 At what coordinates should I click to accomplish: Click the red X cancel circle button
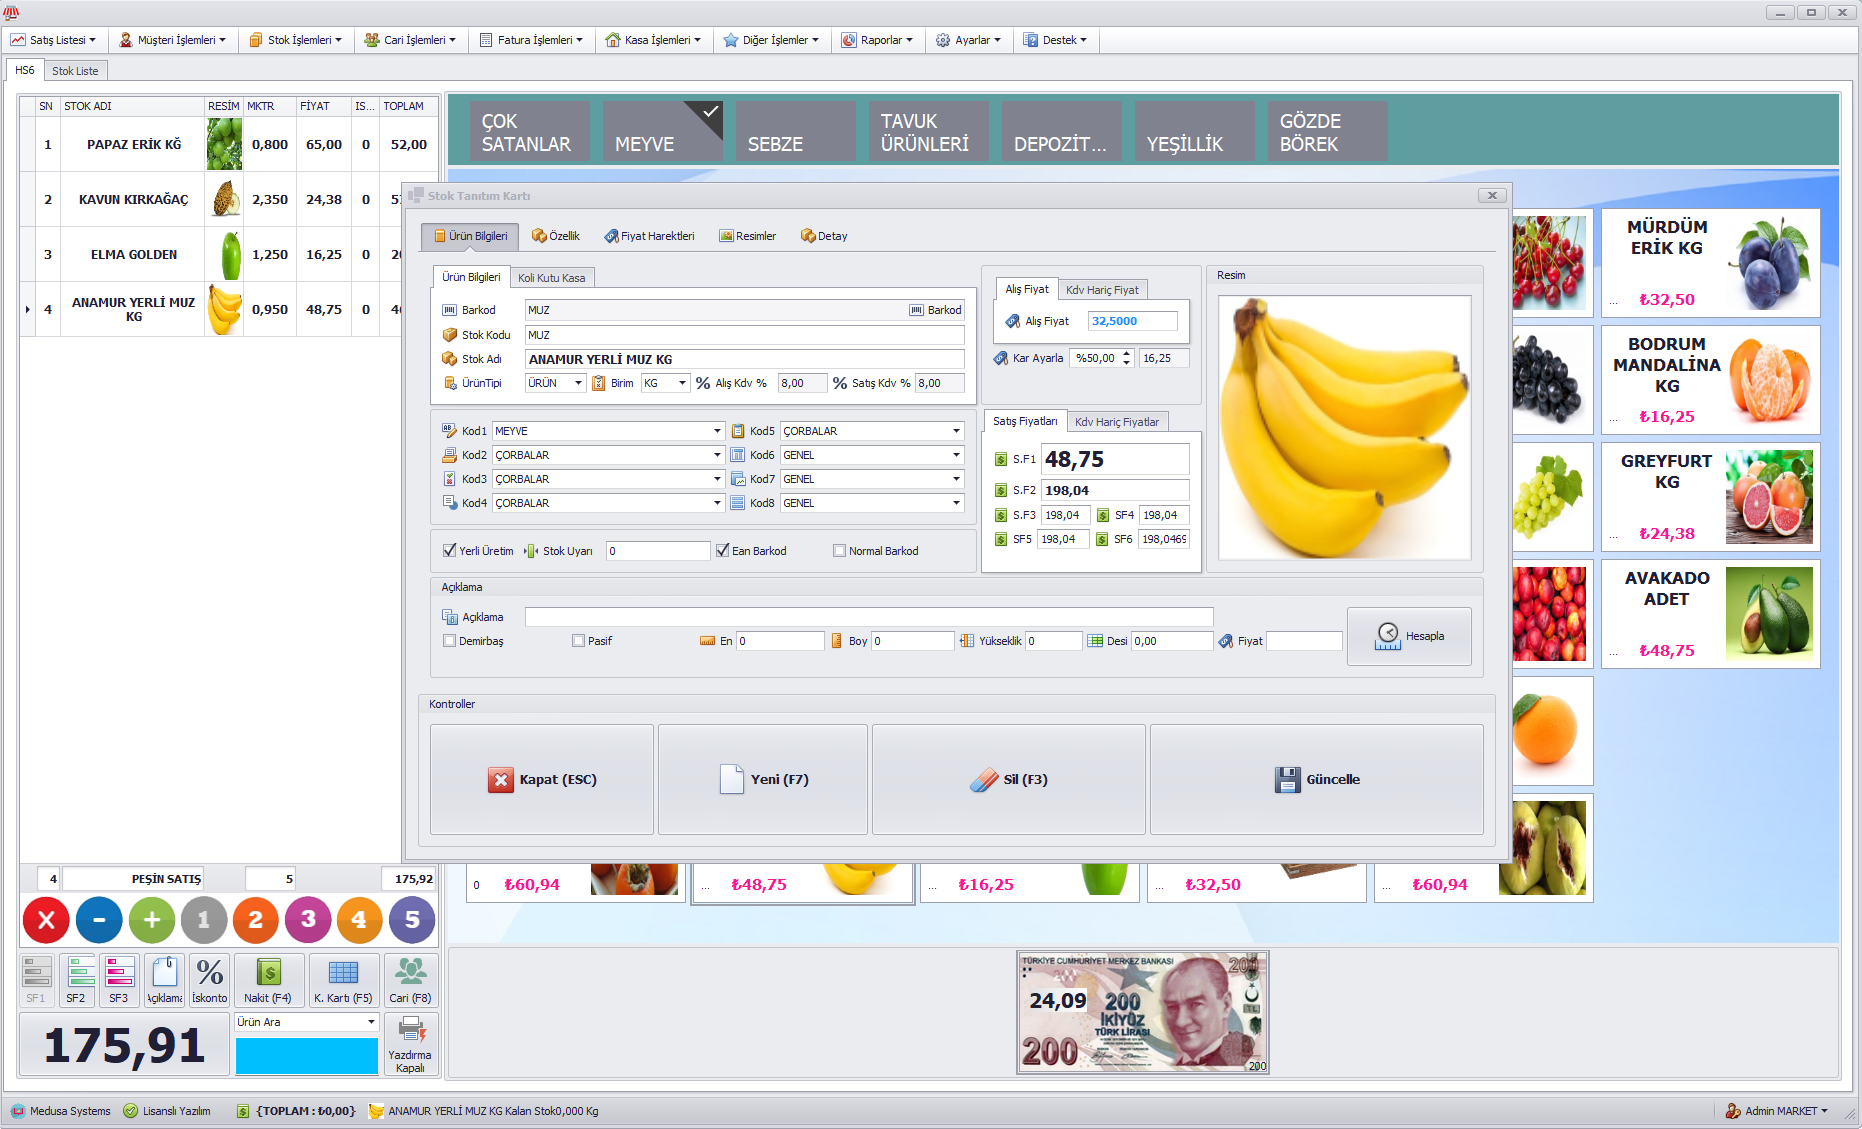[46, 920]
